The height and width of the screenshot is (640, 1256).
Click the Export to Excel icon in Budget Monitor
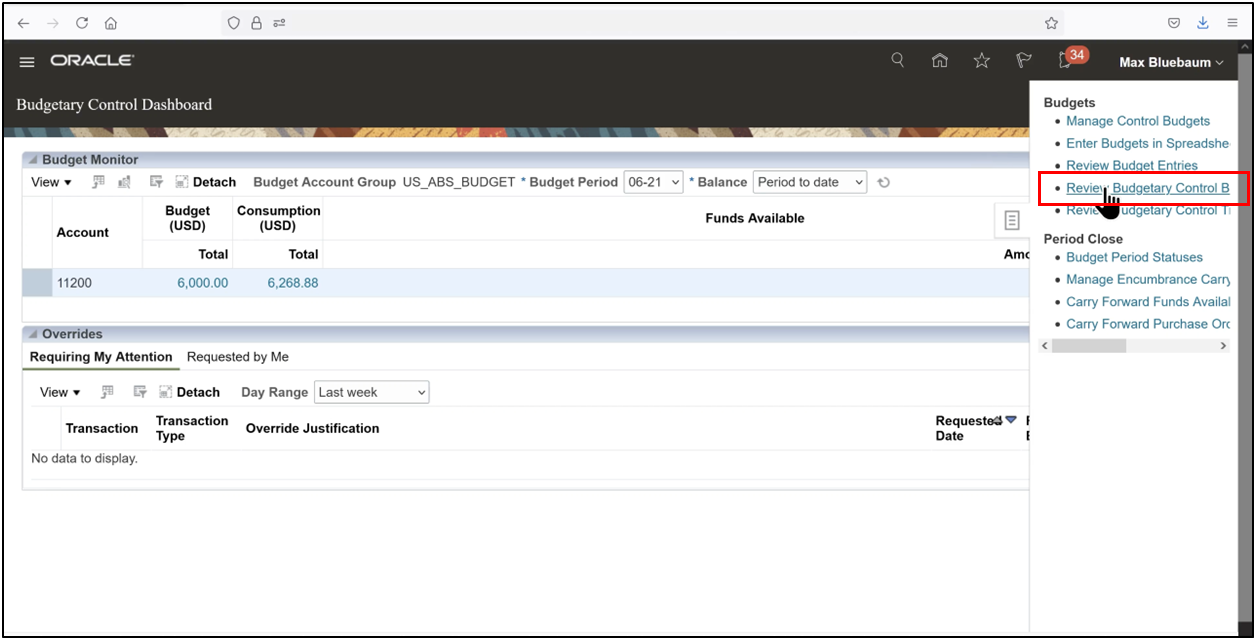click(x=98, y=182)
